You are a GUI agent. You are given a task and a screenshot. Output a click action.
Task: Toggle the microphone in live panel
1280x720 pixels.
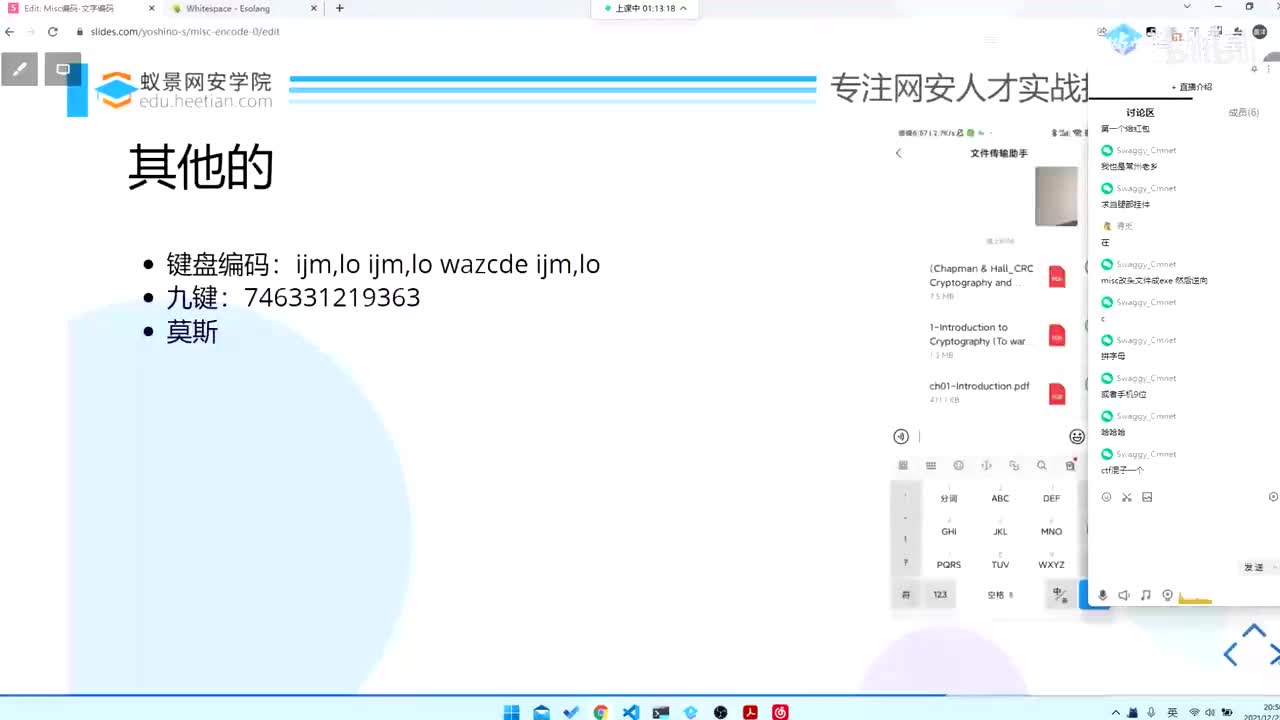[x=1103, y=595]
